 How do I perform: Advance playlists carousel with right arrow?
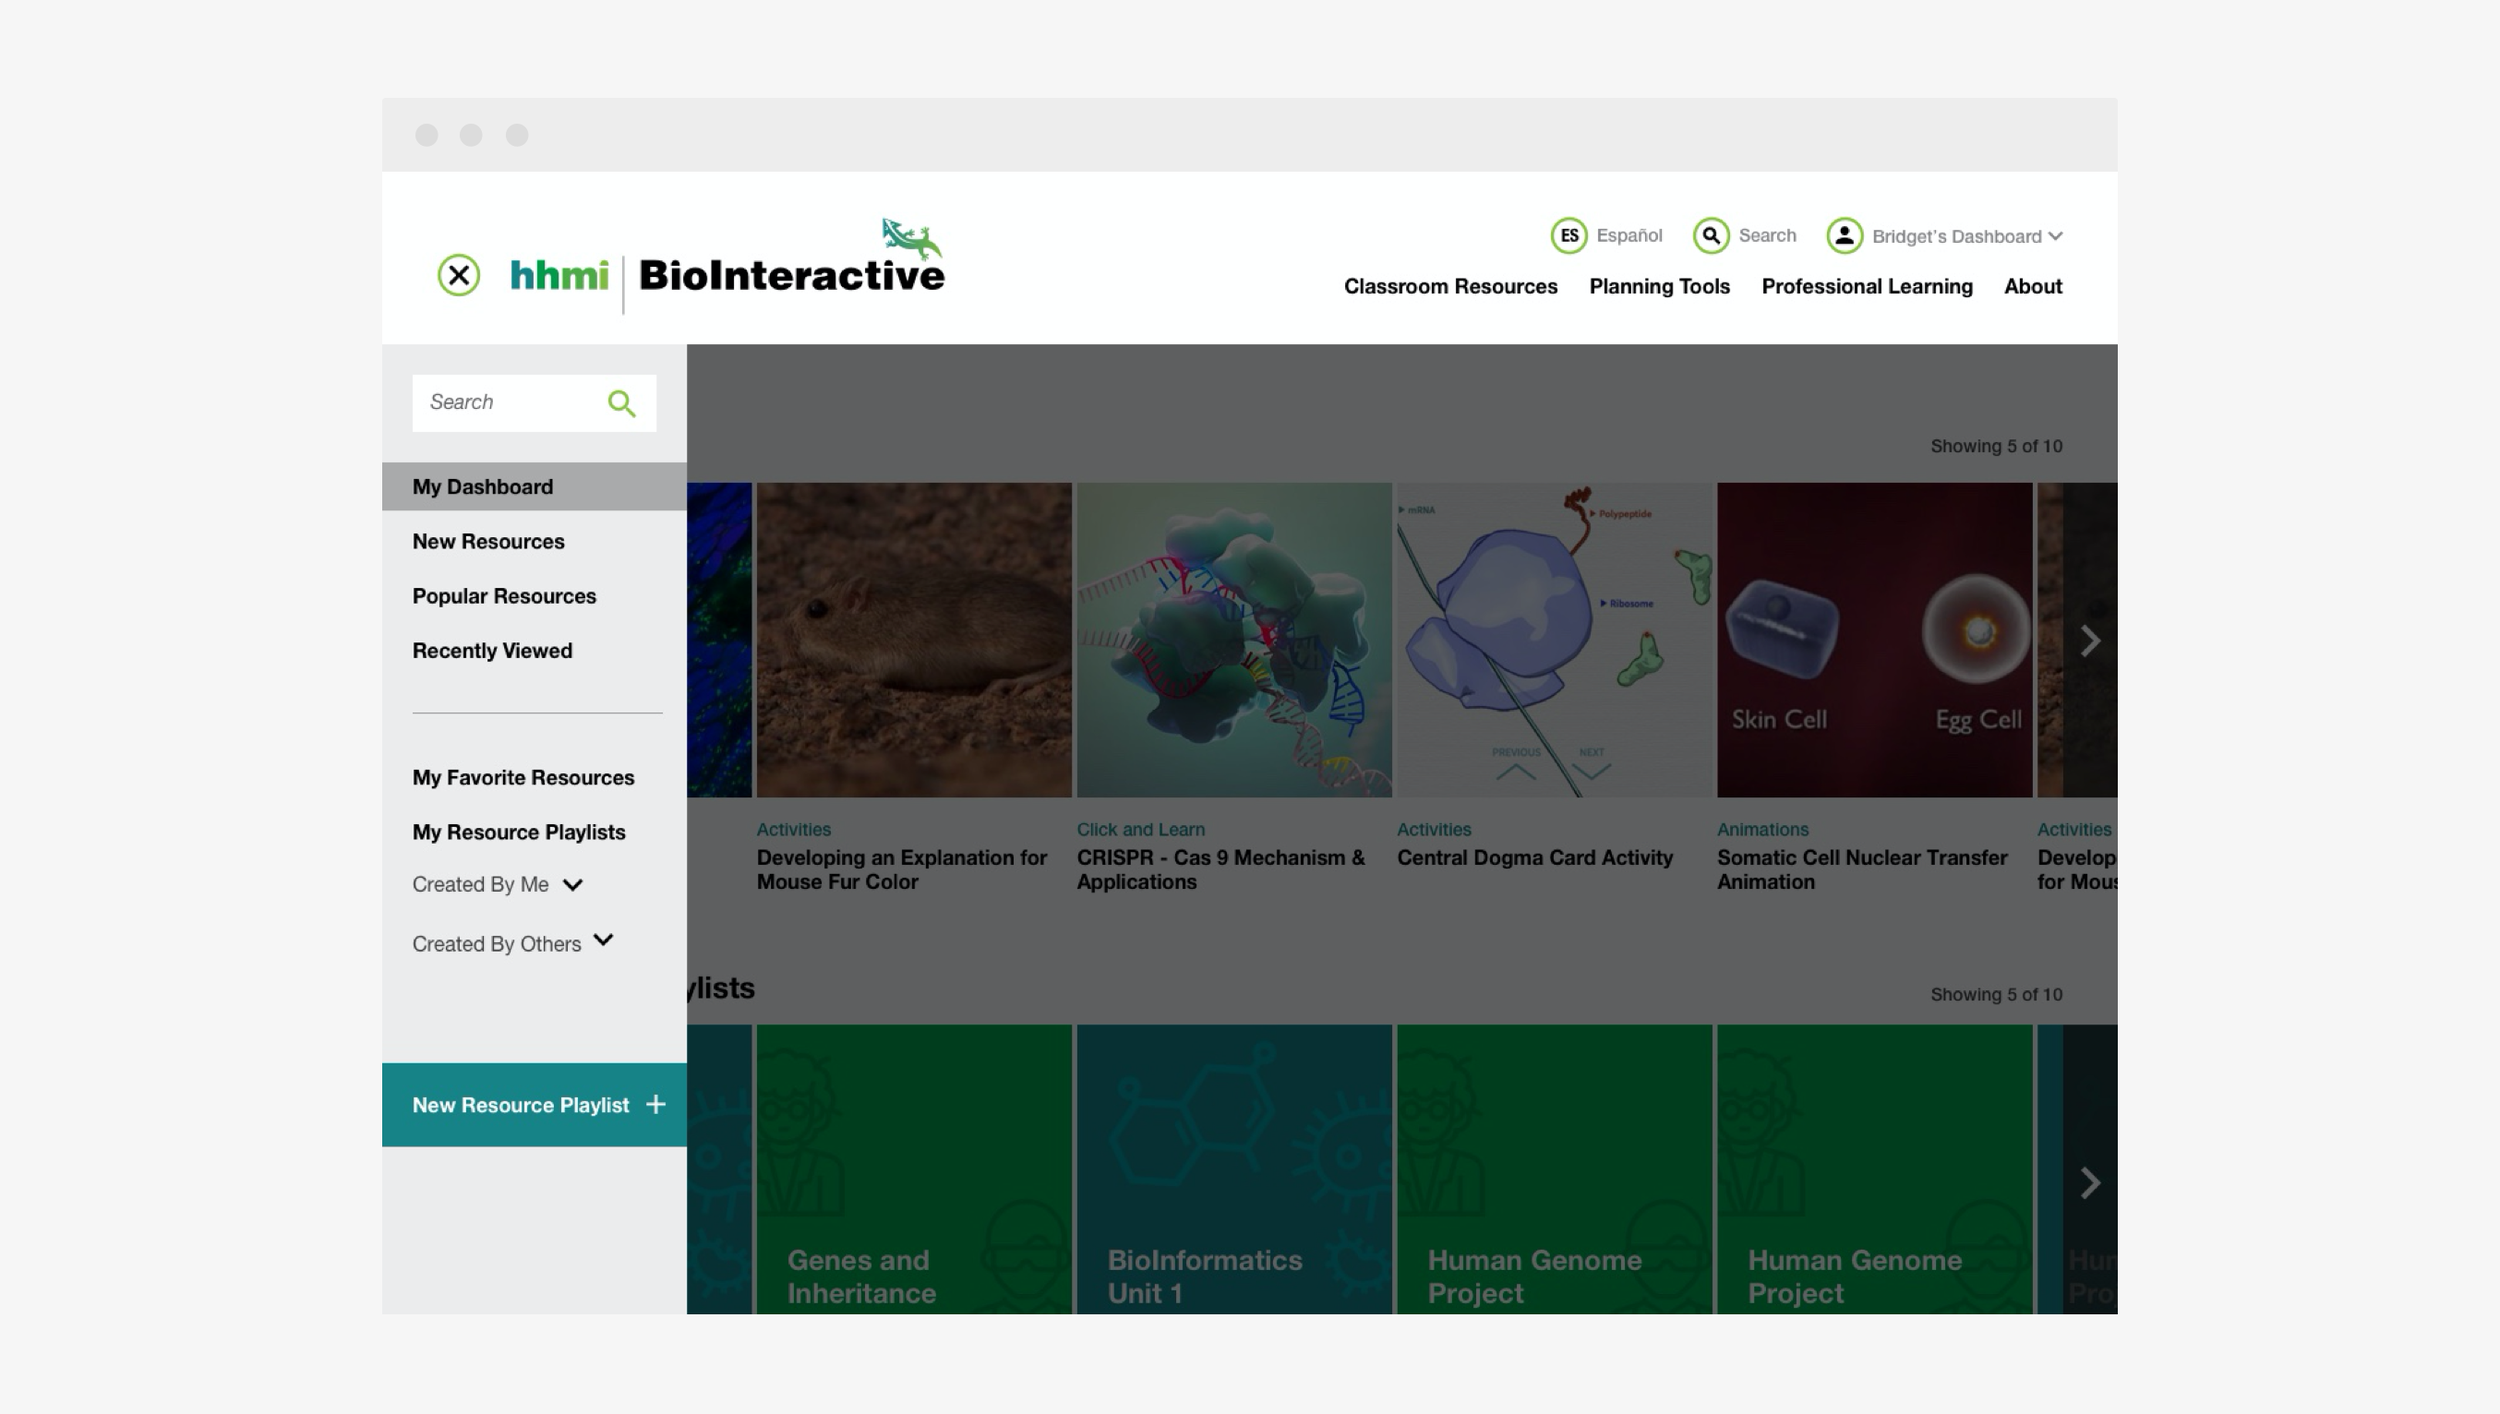[2089, 1183]
